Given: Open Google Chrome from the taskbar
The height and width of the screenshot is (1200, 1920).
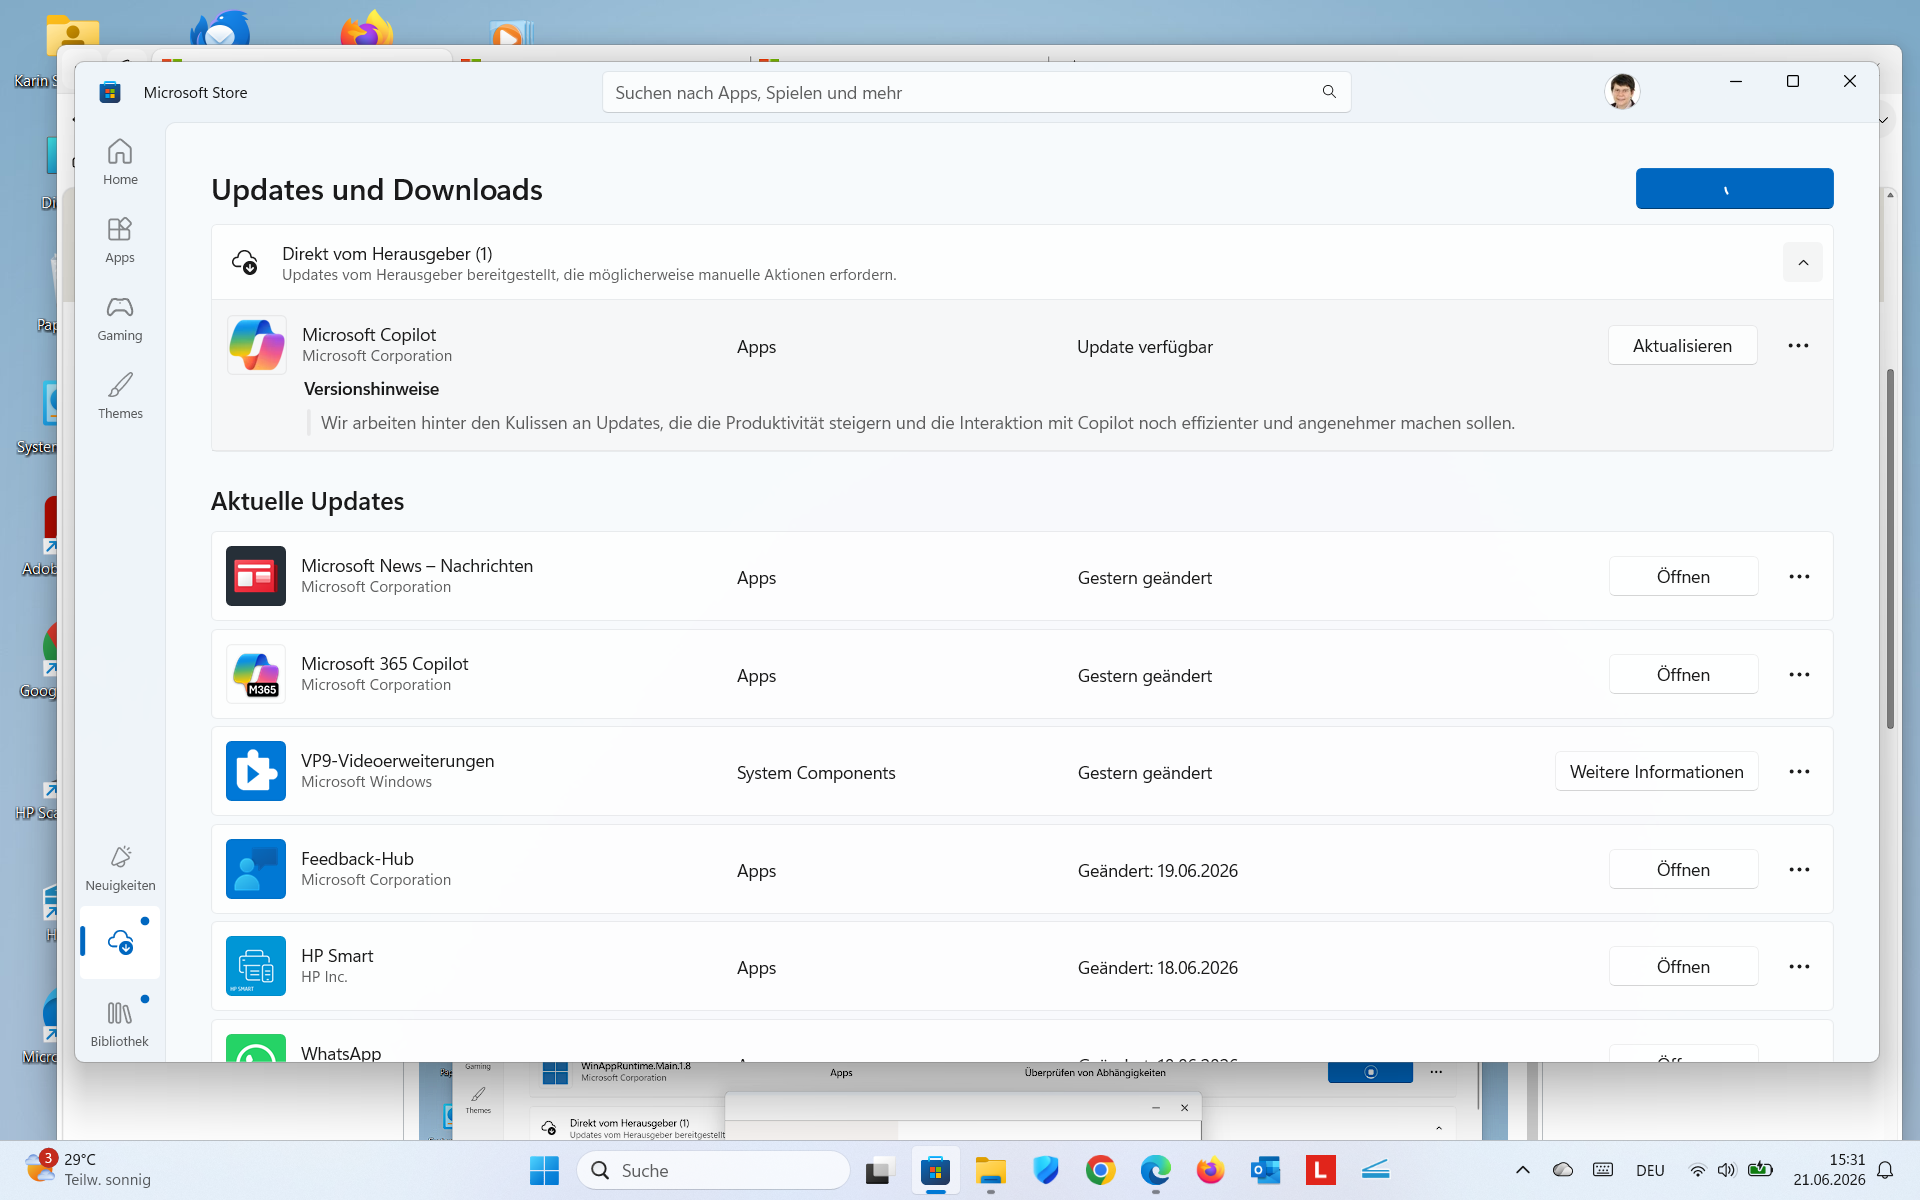Looking at the screenshot, I should tap(1100, 1170).
